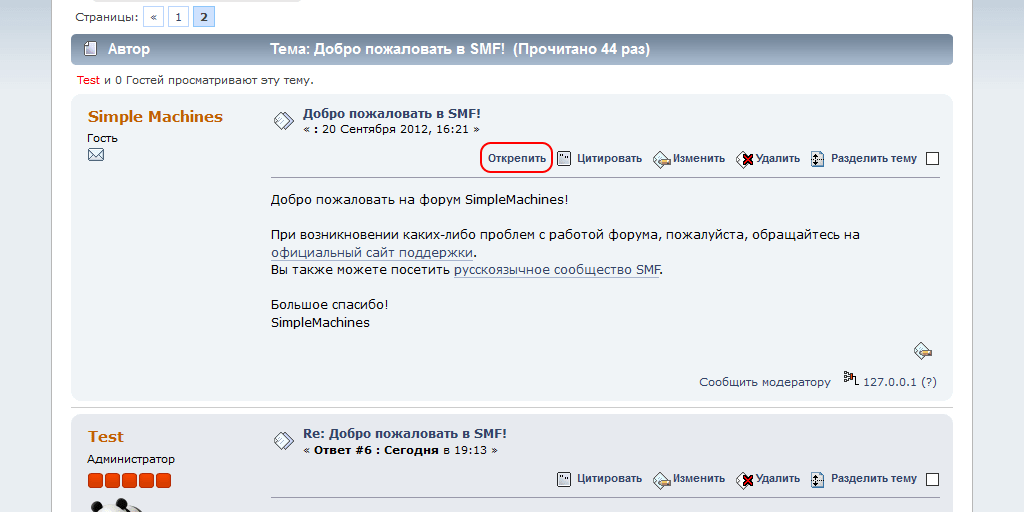
Task: Click the Quote icon in the first post
Action: coord(564,159)
